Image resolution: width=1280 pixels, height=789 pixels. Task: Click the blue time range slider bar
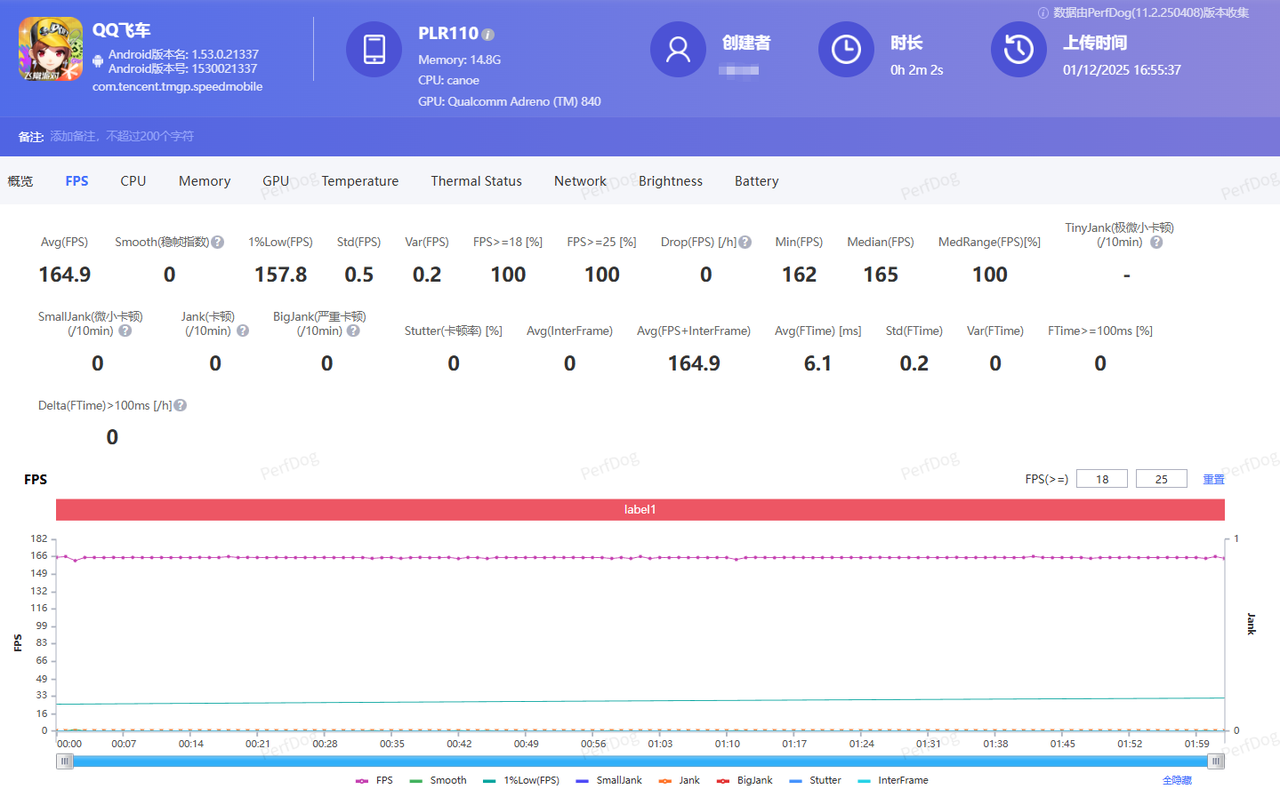[640, 761]
